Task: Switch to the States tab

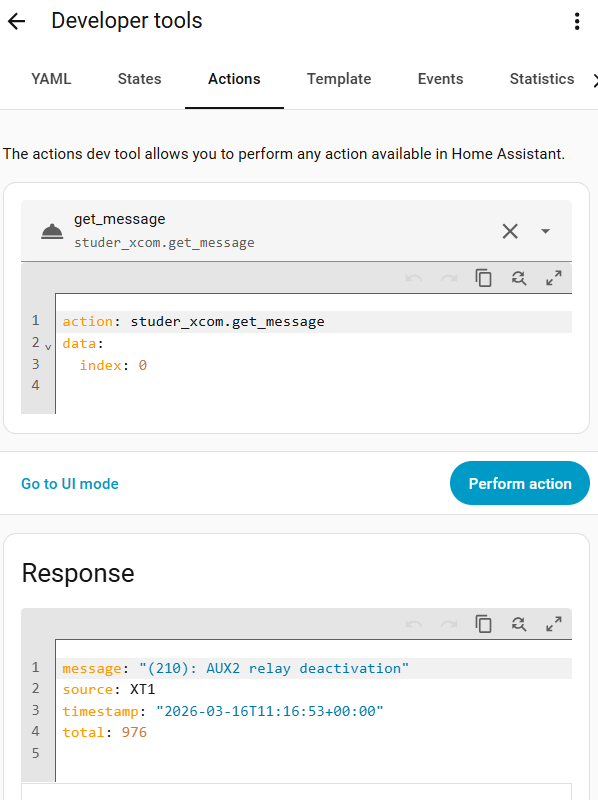Action: point(139,79)
